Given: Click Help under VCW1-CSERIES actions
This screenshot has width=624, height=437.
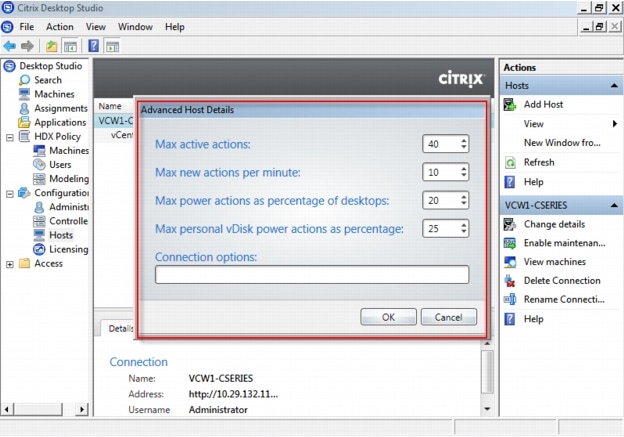Looking at the screenshot, I should coord(533,319).
